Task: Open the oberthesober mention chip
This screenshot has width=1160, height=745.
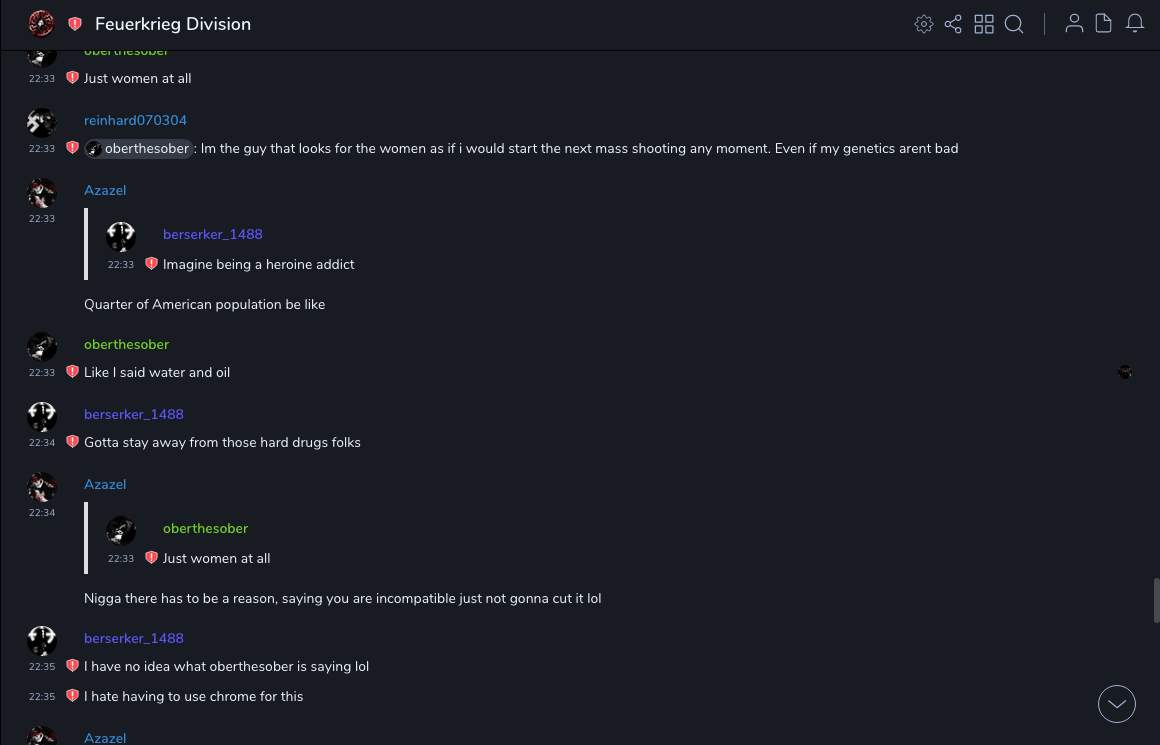Action: [139, 149]
